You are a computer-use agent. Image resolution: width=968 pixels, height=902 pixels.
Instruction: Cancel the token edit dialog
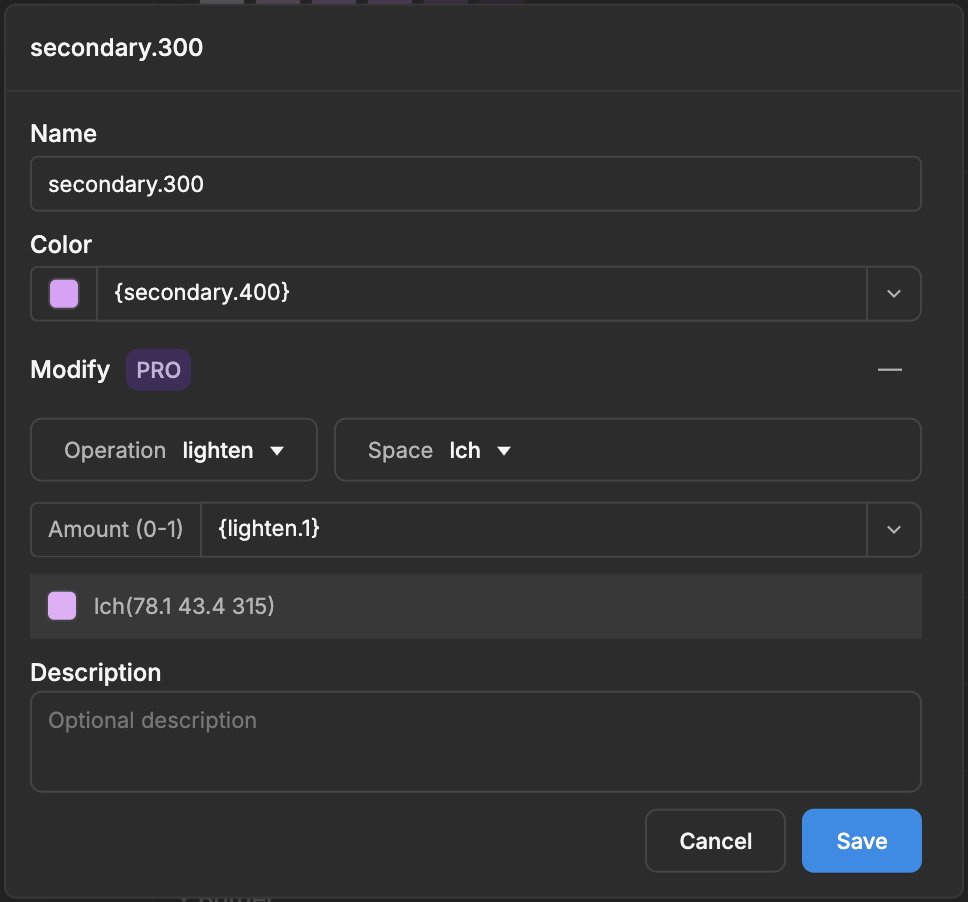tap(716, 841)
